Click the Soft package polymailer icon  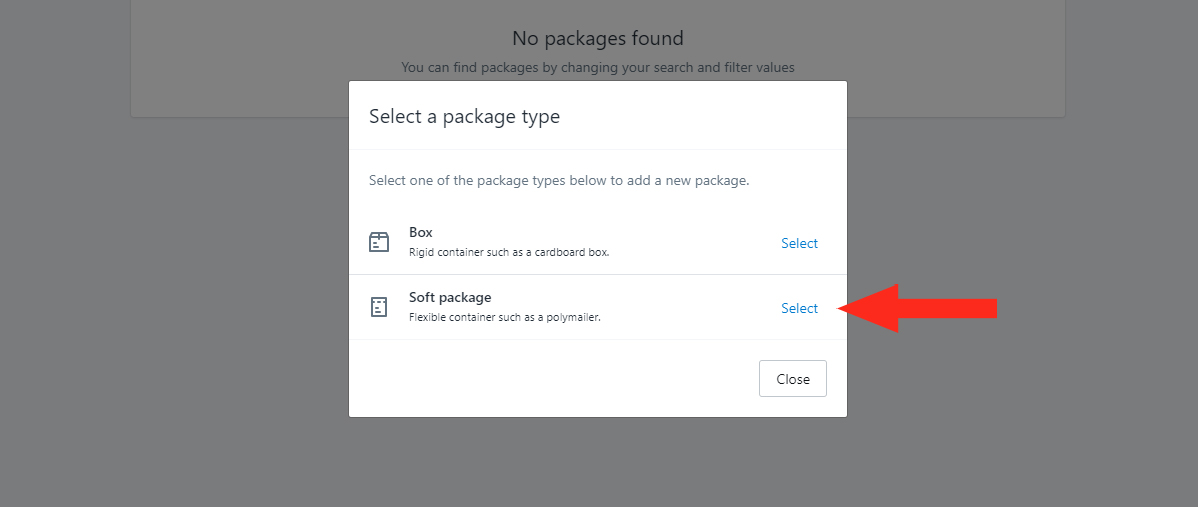[x=379, y=307]
